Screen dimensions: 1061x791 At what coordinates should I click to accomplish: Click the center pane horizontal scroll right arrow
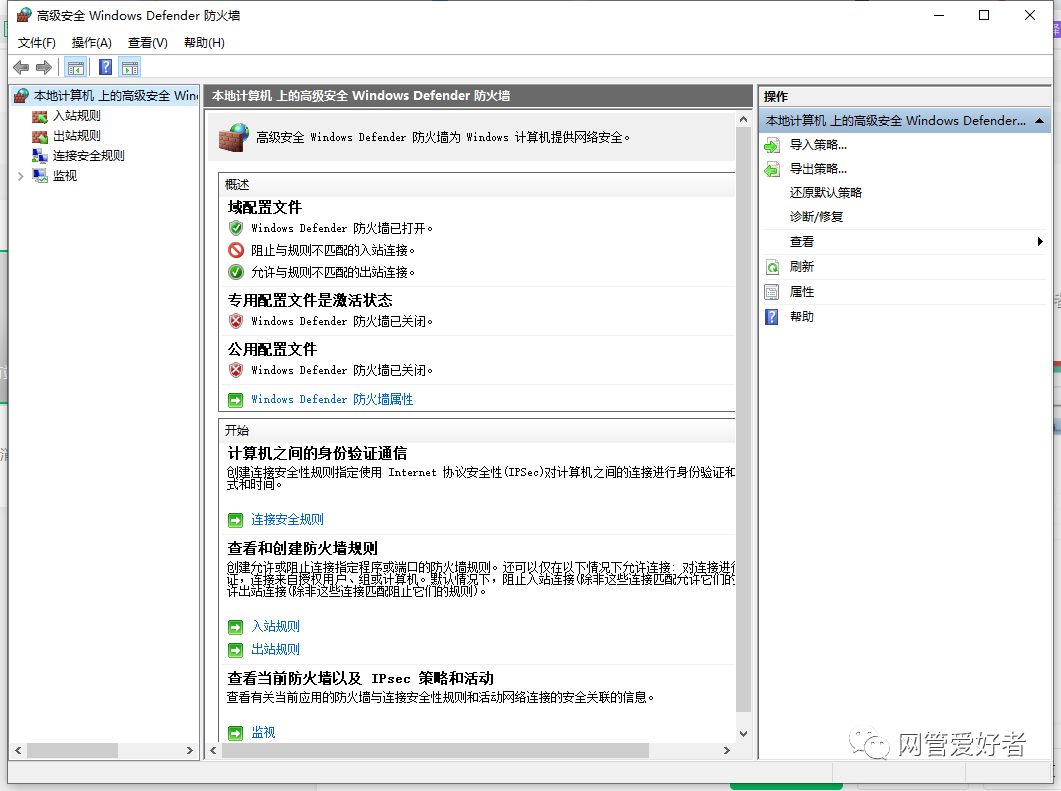coord(727,750)
